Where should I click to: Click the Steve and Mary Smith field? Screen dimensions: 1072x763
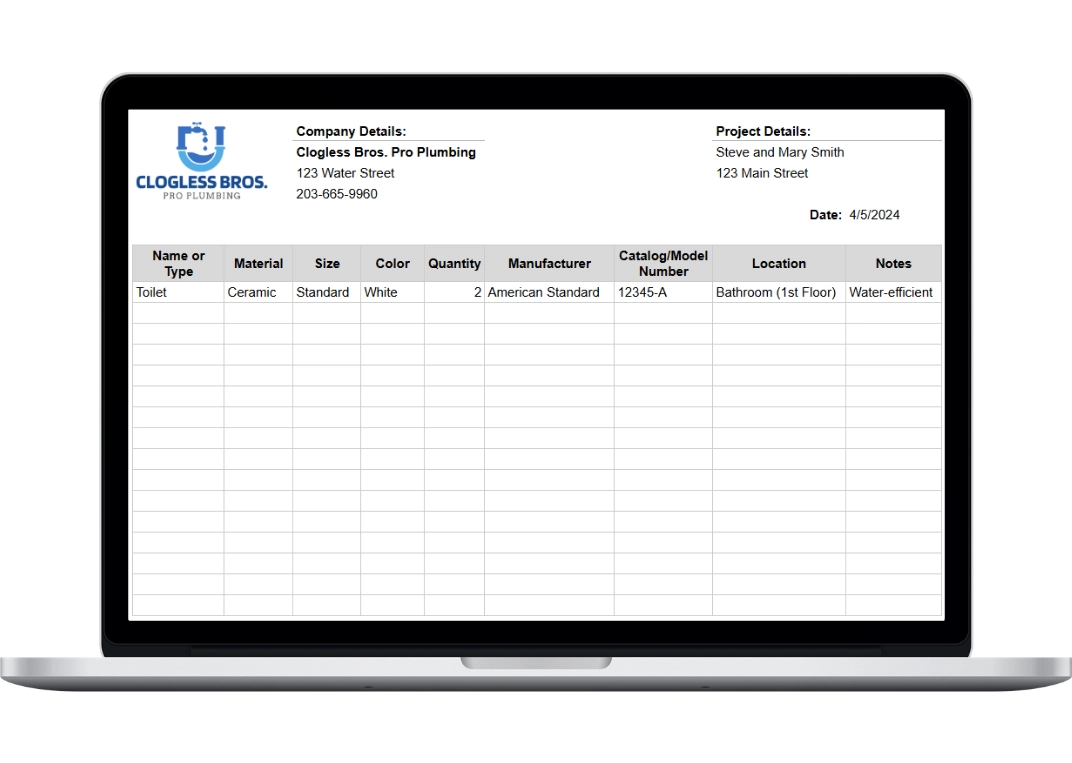[x=780, y=153]
